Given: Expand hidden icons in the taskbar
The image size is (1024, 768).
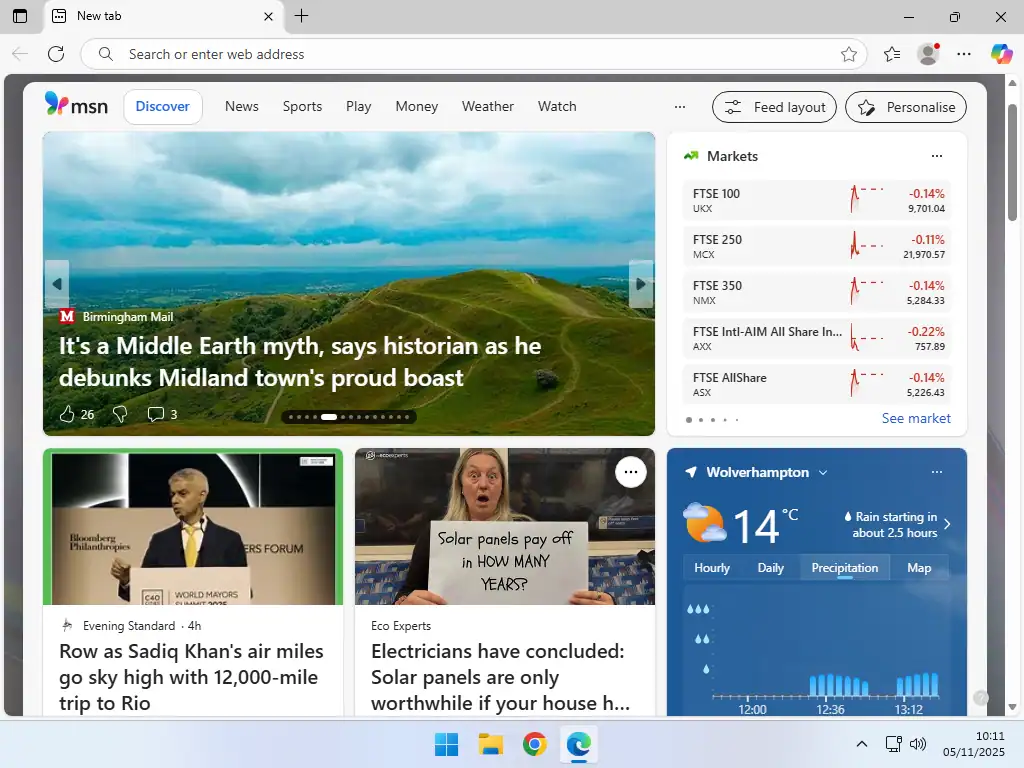Looking at the screenshot, I should pyautogui.click(x=861, y=744).
